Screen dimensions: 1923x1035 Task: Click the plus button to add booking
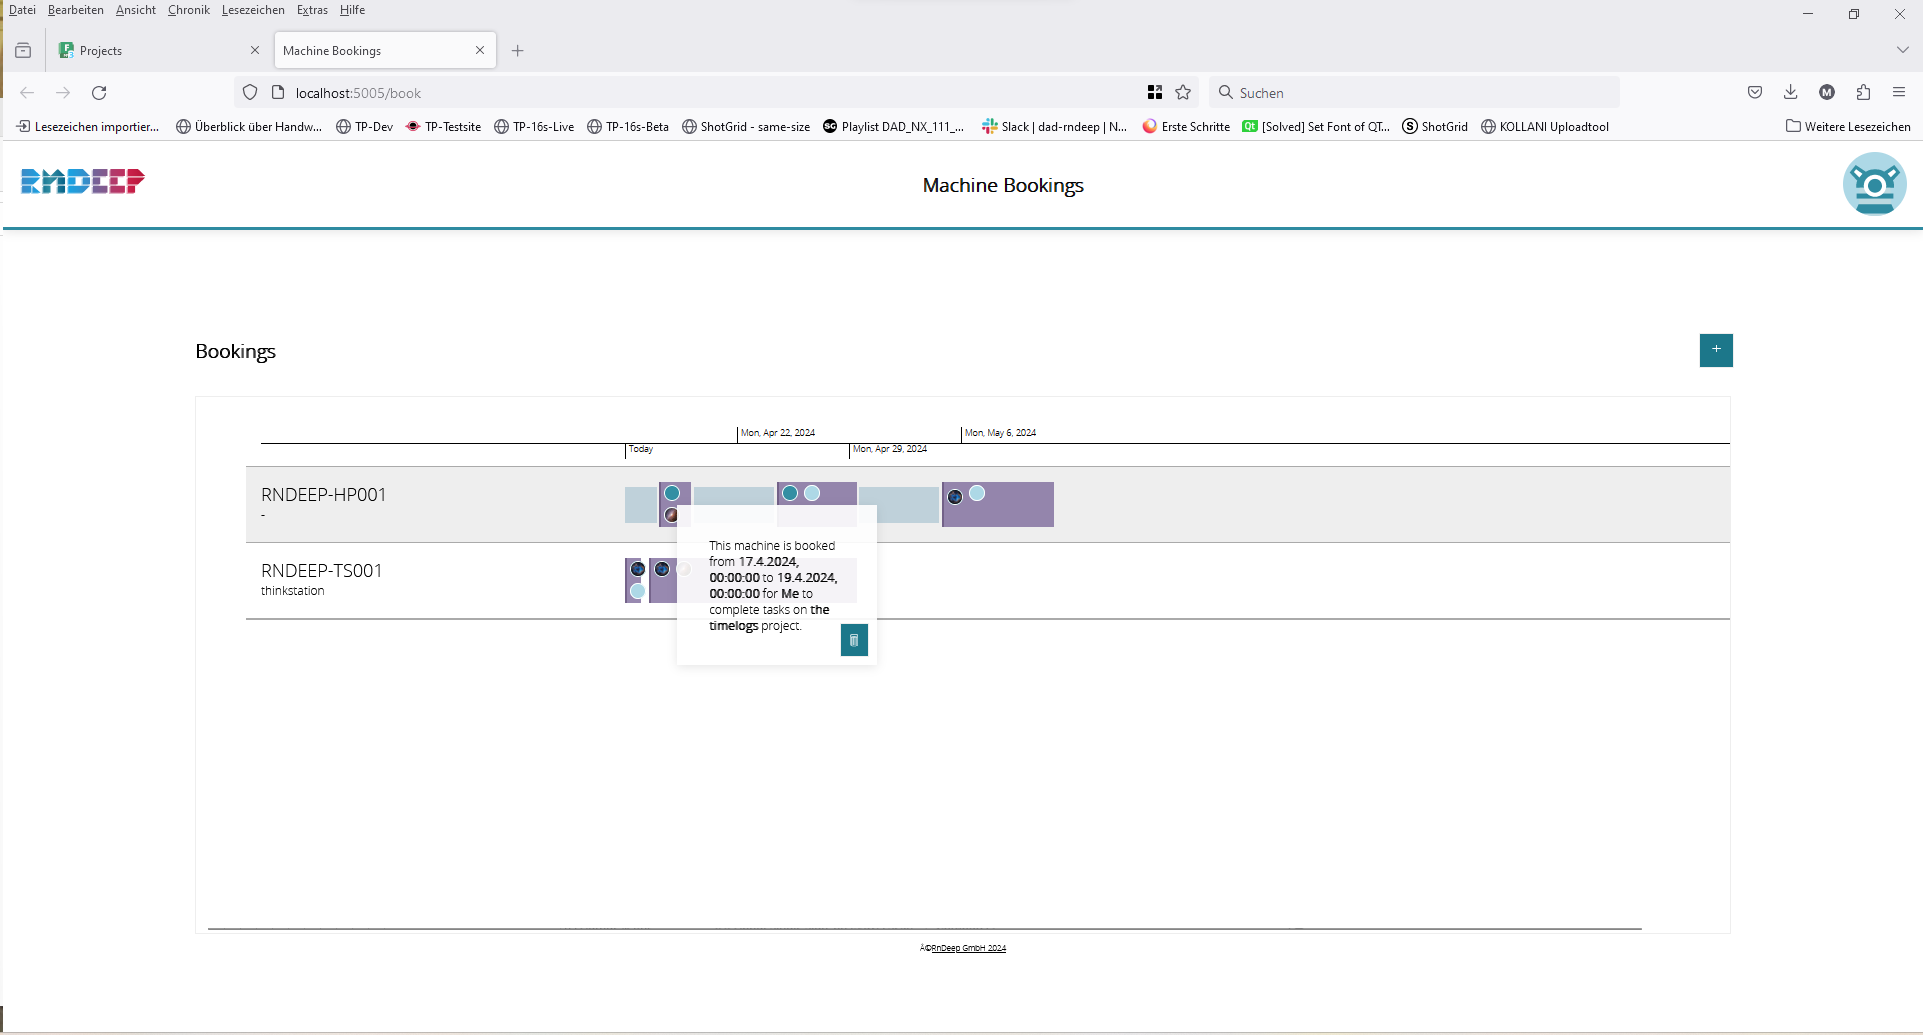point(1716,350)
